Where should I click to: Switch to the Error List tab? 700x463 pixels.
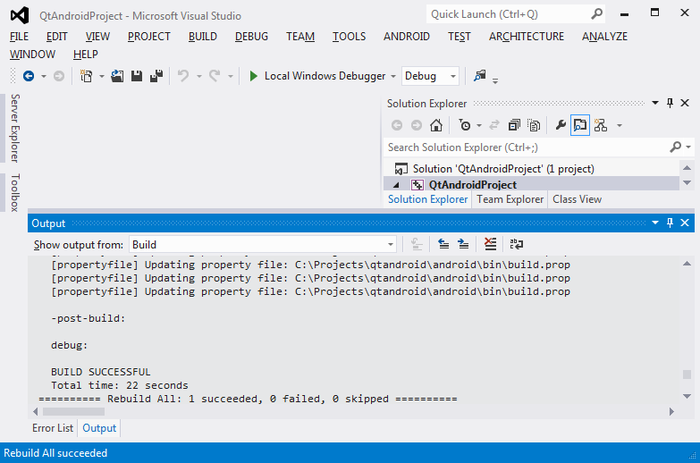tap(53, 428)
